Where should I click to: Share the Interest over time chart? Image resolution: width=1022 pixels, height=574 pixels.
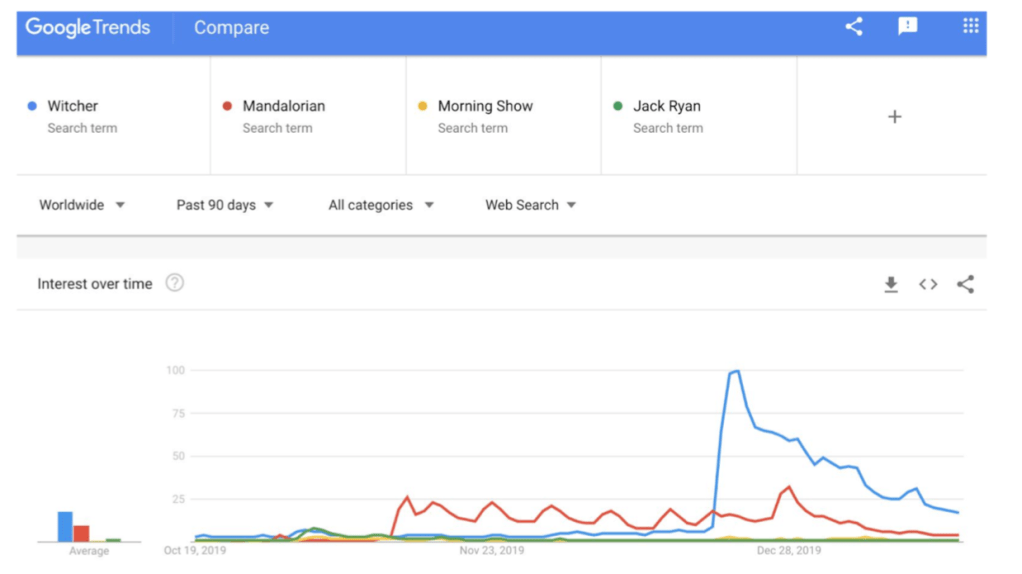click(x=965, y=284)
